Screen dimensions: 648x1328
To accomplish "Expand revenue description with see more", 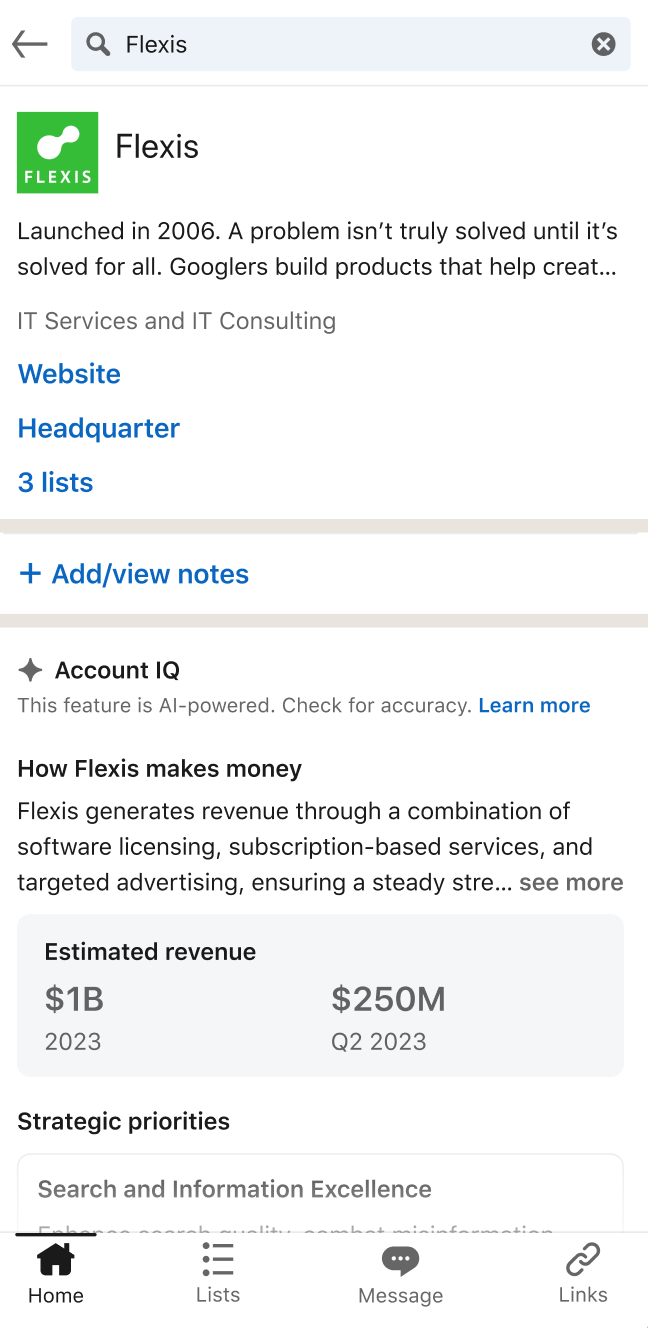I will [x=571, y=883].
